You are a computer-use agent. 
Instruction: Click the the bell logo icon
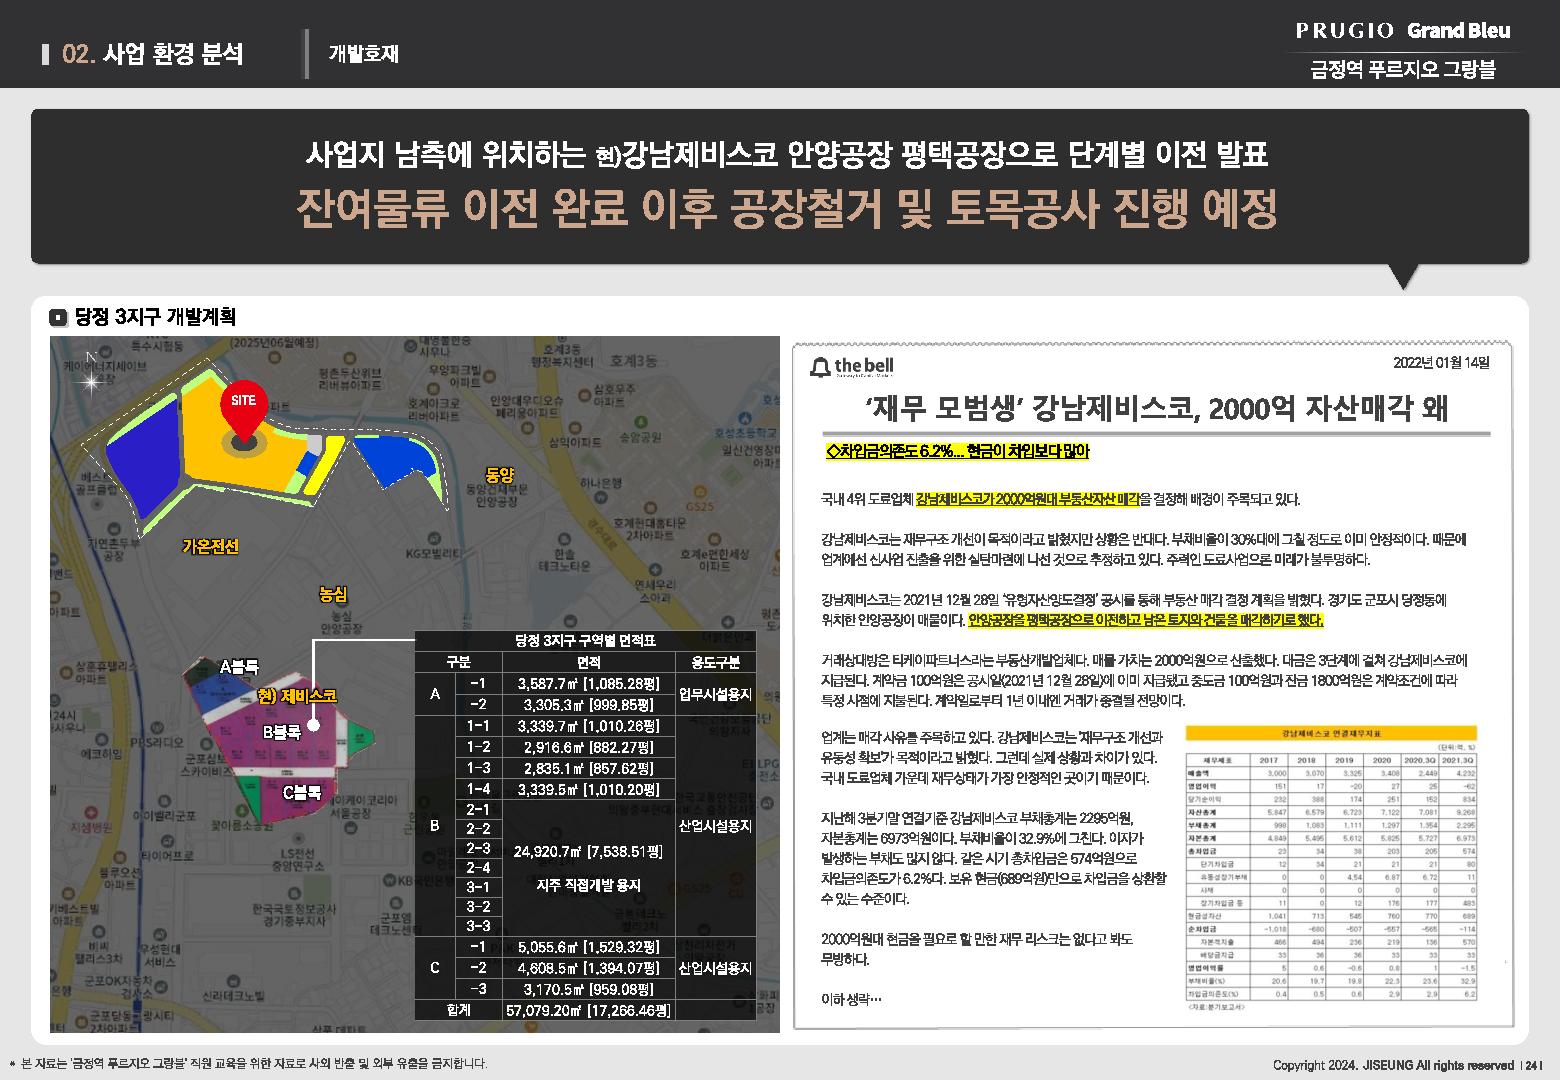pyautogui.click(x=821, y=366)
